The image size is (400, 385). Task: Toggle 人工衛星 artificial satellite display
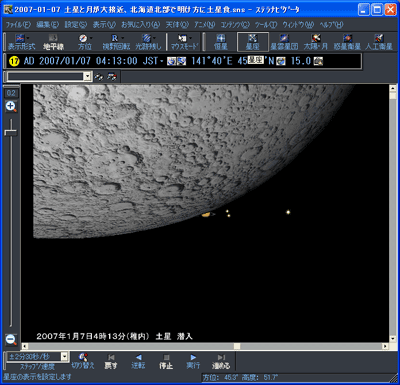(x=379, y=42)
